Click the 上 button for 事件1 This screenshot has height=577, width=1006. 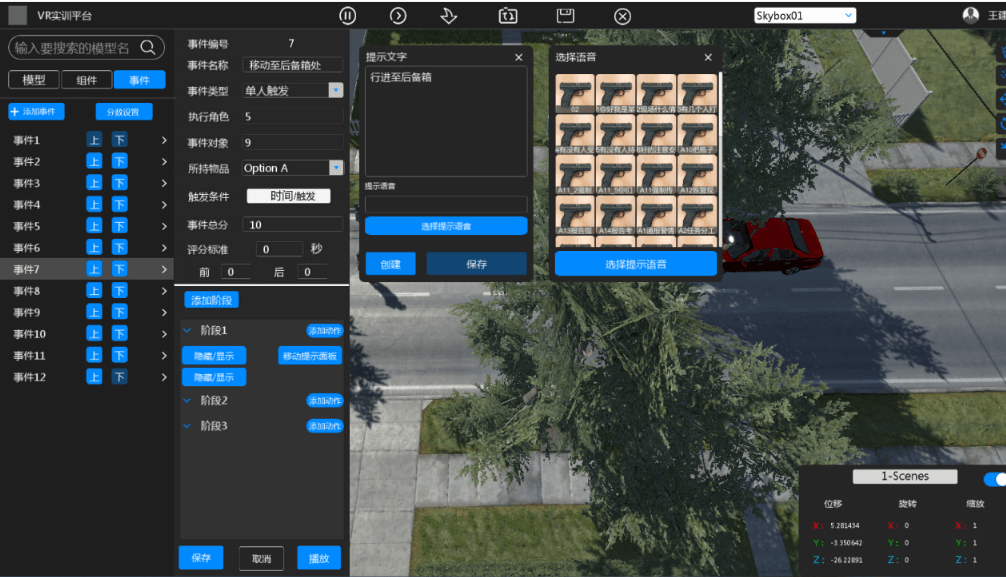coord(94,140)
